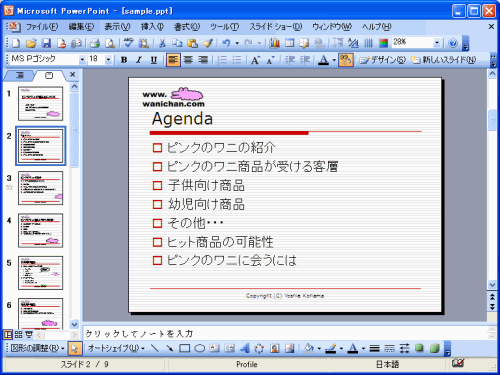Insert WordArt
The image size is (500, 375).
[x=244, y=348]
